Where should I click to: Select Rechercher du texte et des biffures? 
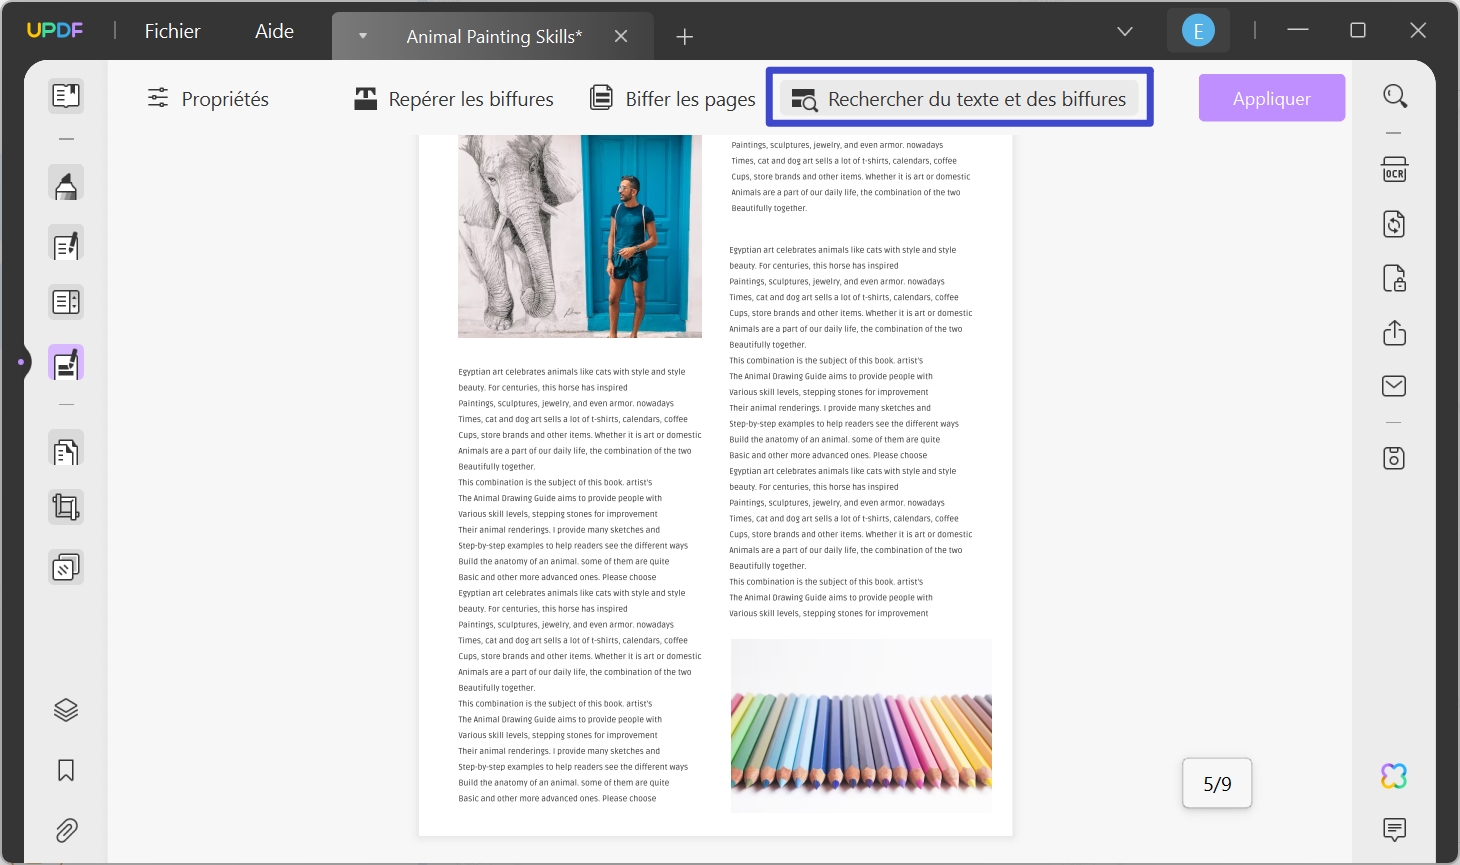click(x=959, y=98)
